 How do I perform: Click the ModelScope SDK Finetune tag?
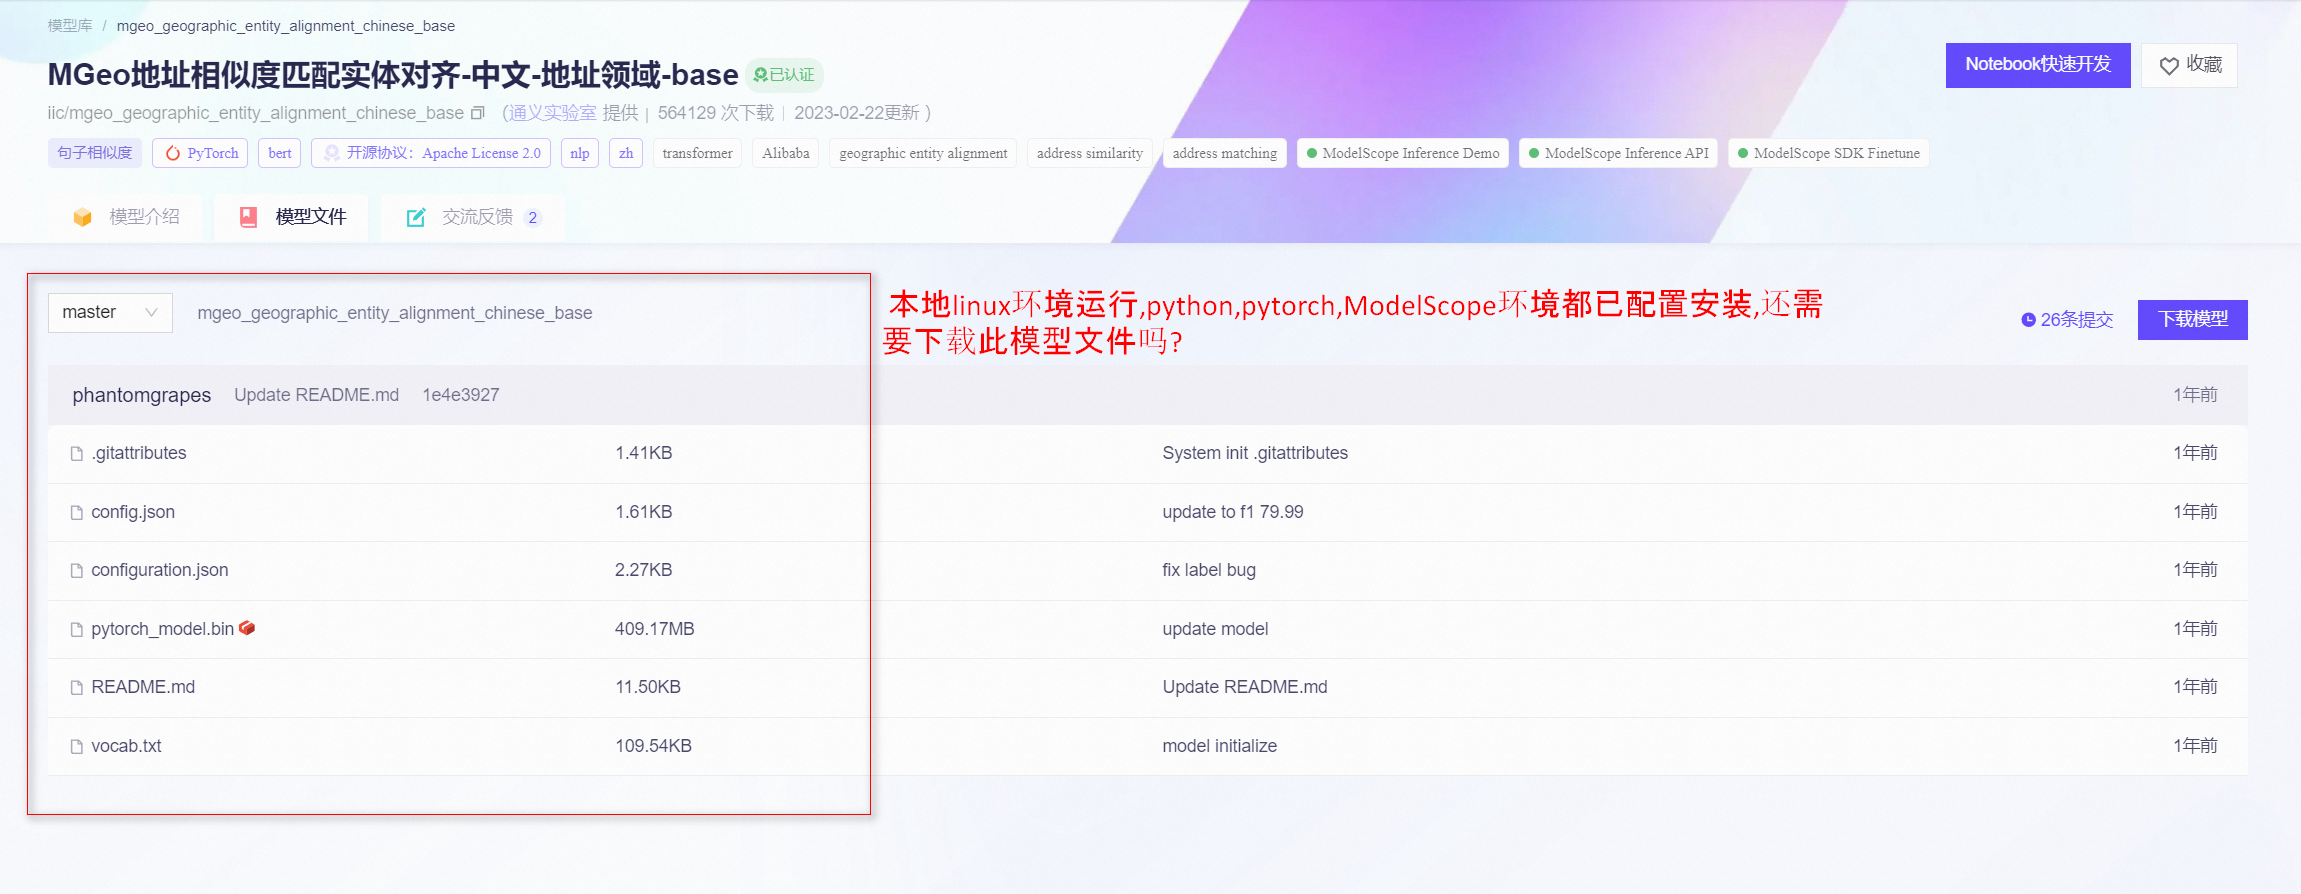pyautogui.click(x=1829, y=153)
